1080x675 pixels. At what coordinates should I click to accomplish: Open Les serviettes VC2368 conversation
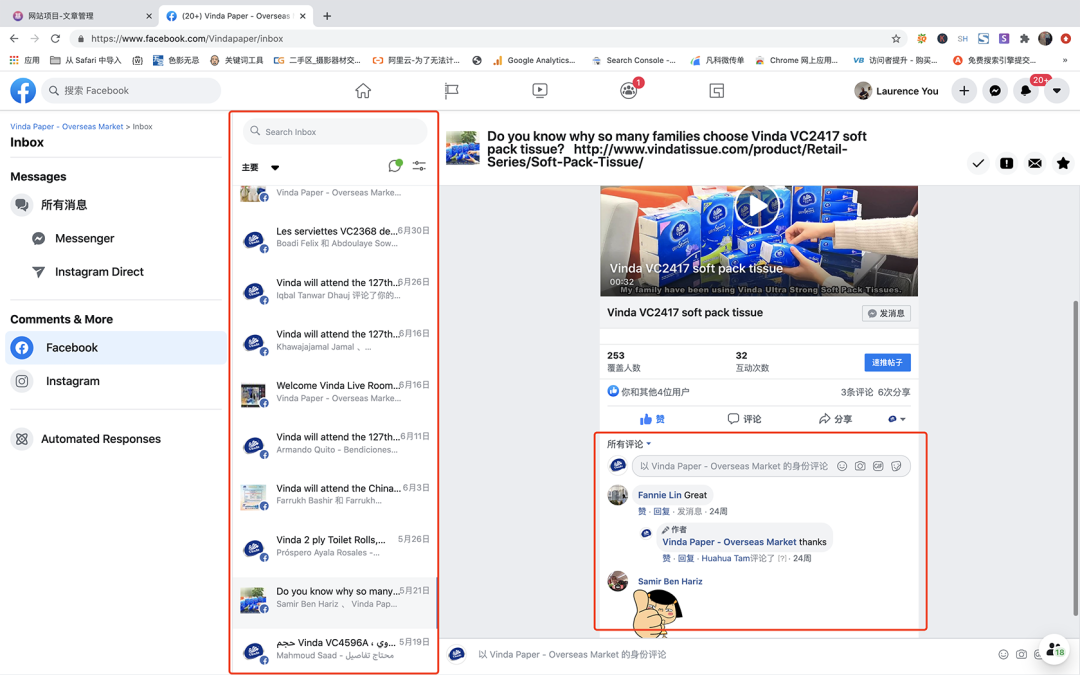(x=335, y=238)
